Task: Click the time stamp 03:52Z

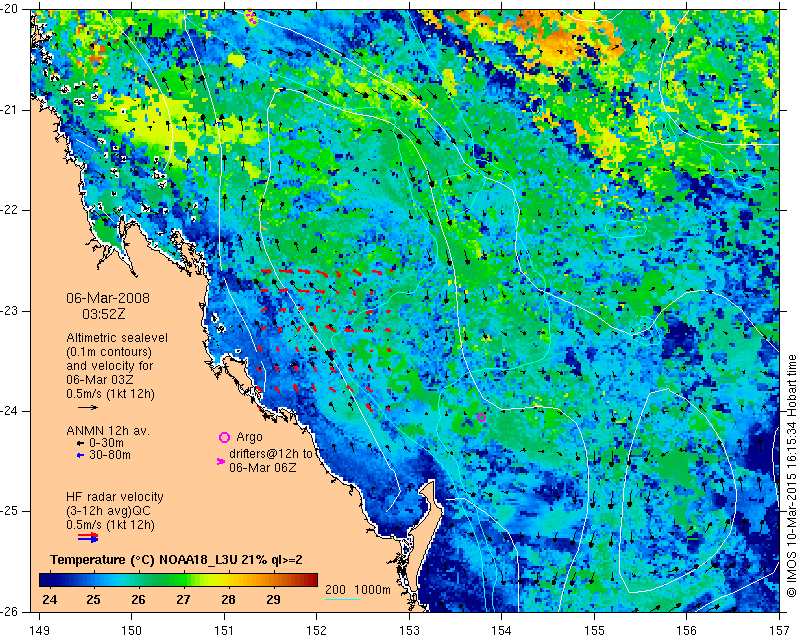Action: [104, 314]
